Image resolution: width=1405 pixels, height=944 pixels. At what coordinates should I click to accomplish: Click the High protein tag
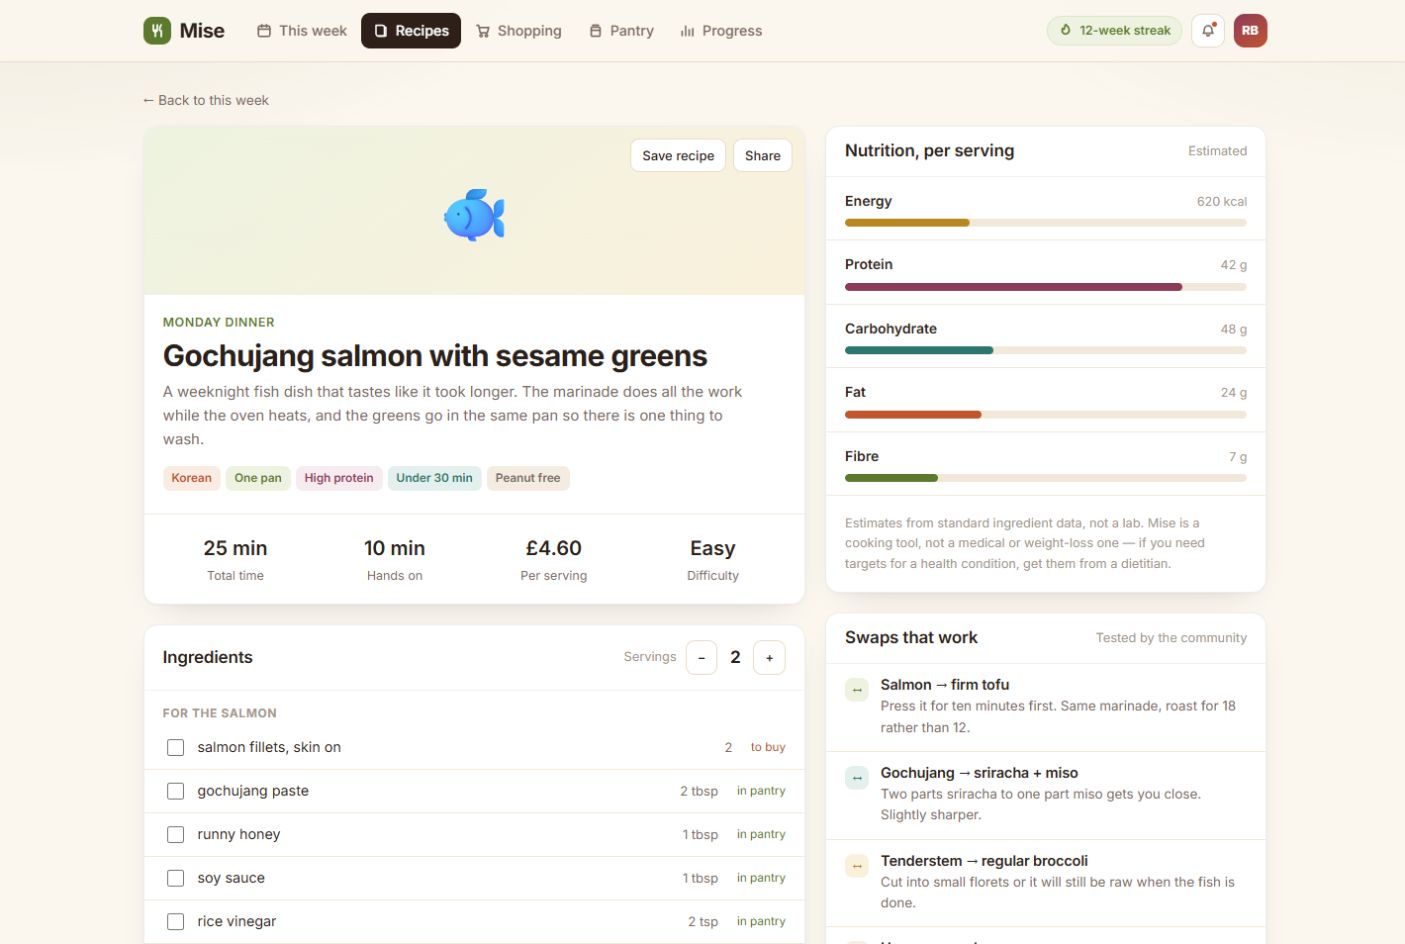339,478
